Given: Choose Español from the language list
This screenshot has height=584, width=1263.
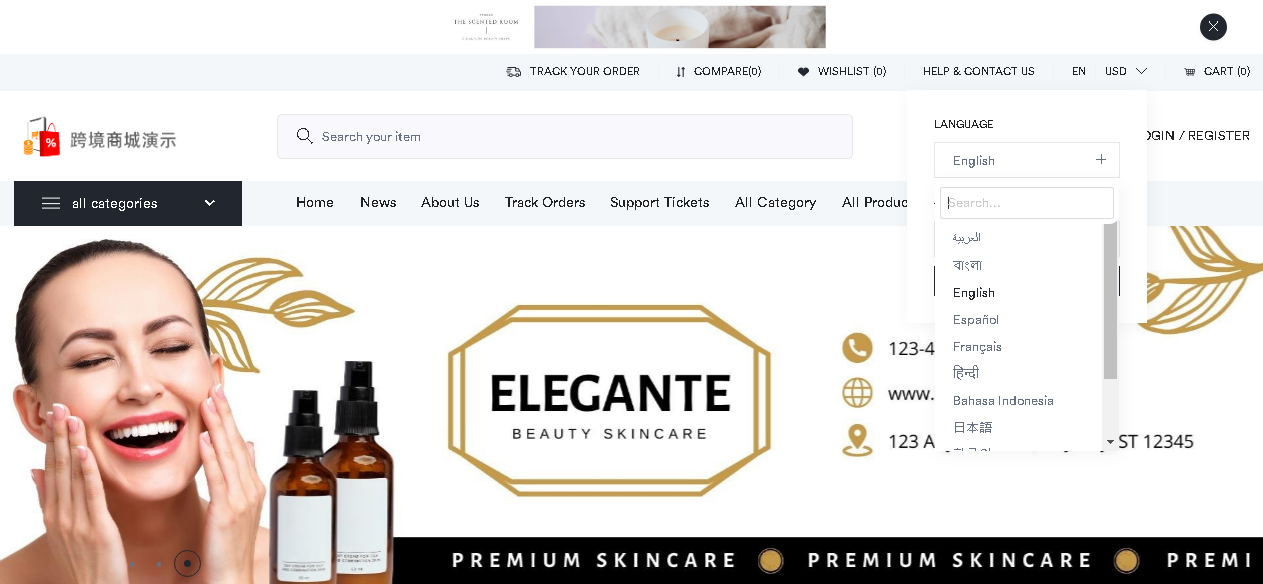Looking at the screenshot, I should pos(976,320).
